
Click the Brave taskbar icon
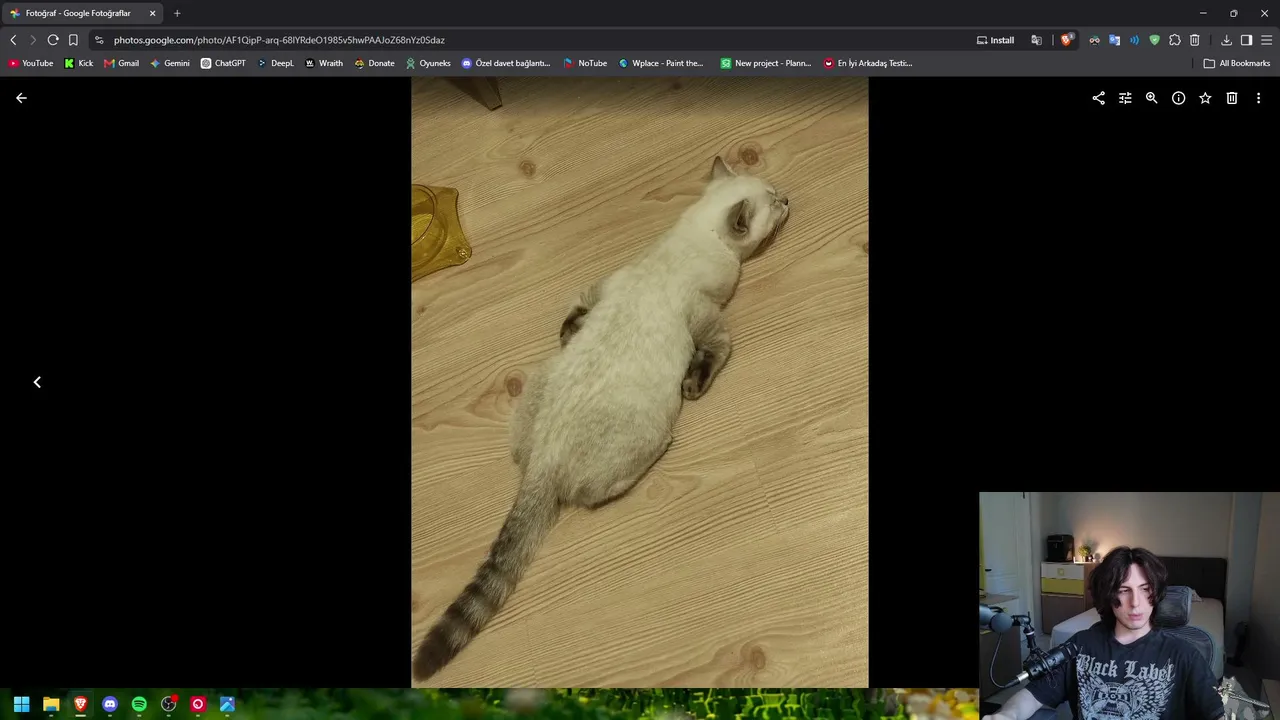click(80, 704)
